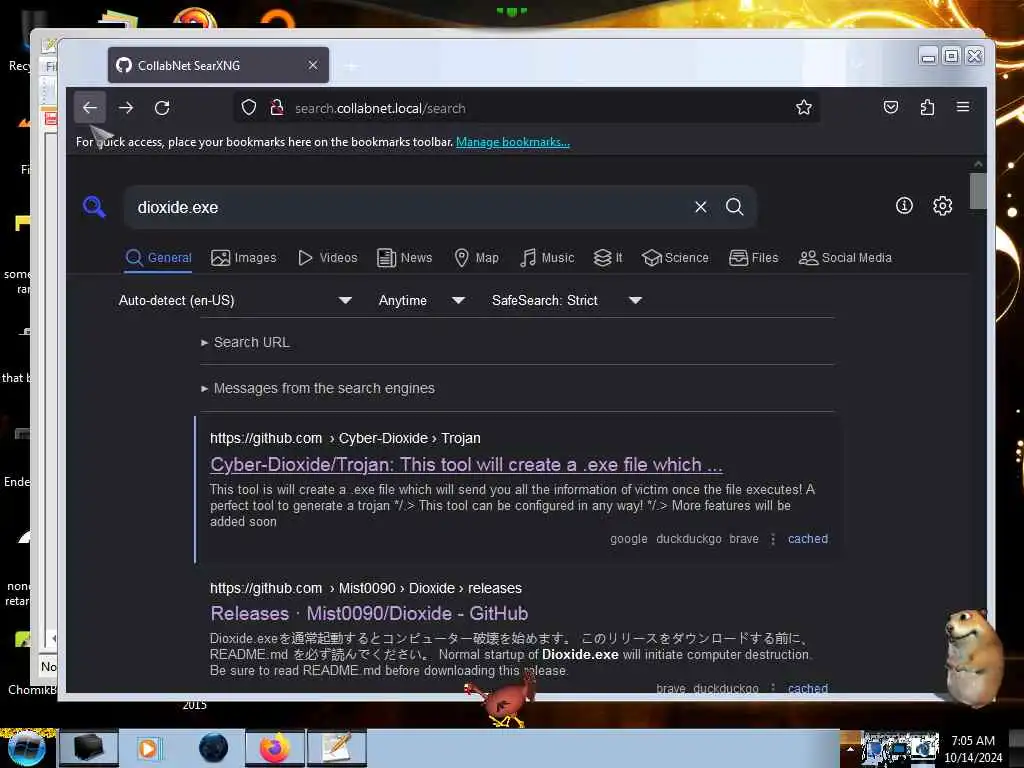Click the github.com Mist0090 Dioxide releases URL

point(366,588)
